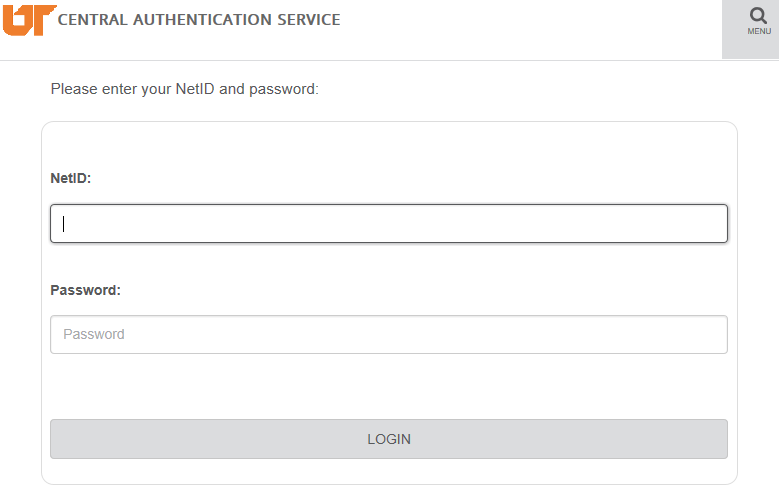Click the bold 'NetID:' field caption
Viewport: 779px width, 491px height.
point(71,178)
